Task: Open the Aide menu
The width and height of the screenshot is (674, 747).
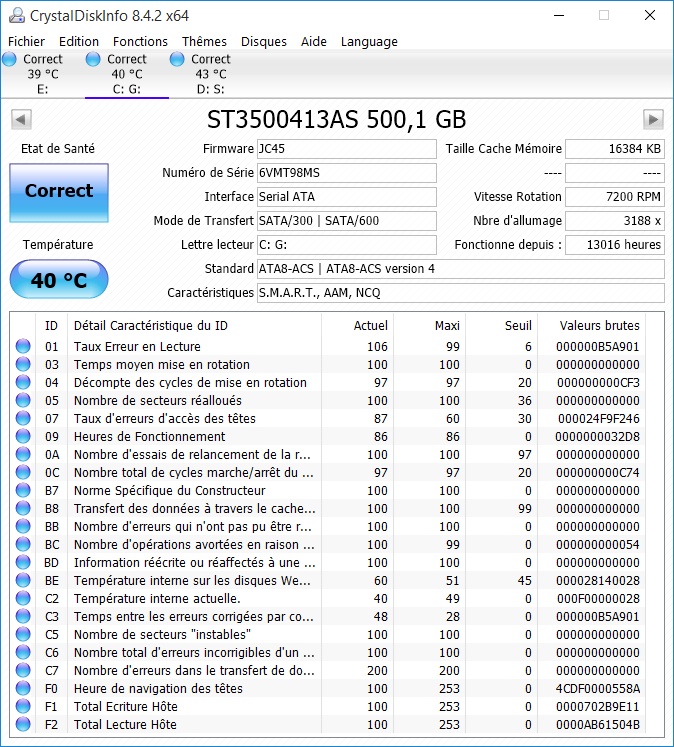Action: (314, 41)
